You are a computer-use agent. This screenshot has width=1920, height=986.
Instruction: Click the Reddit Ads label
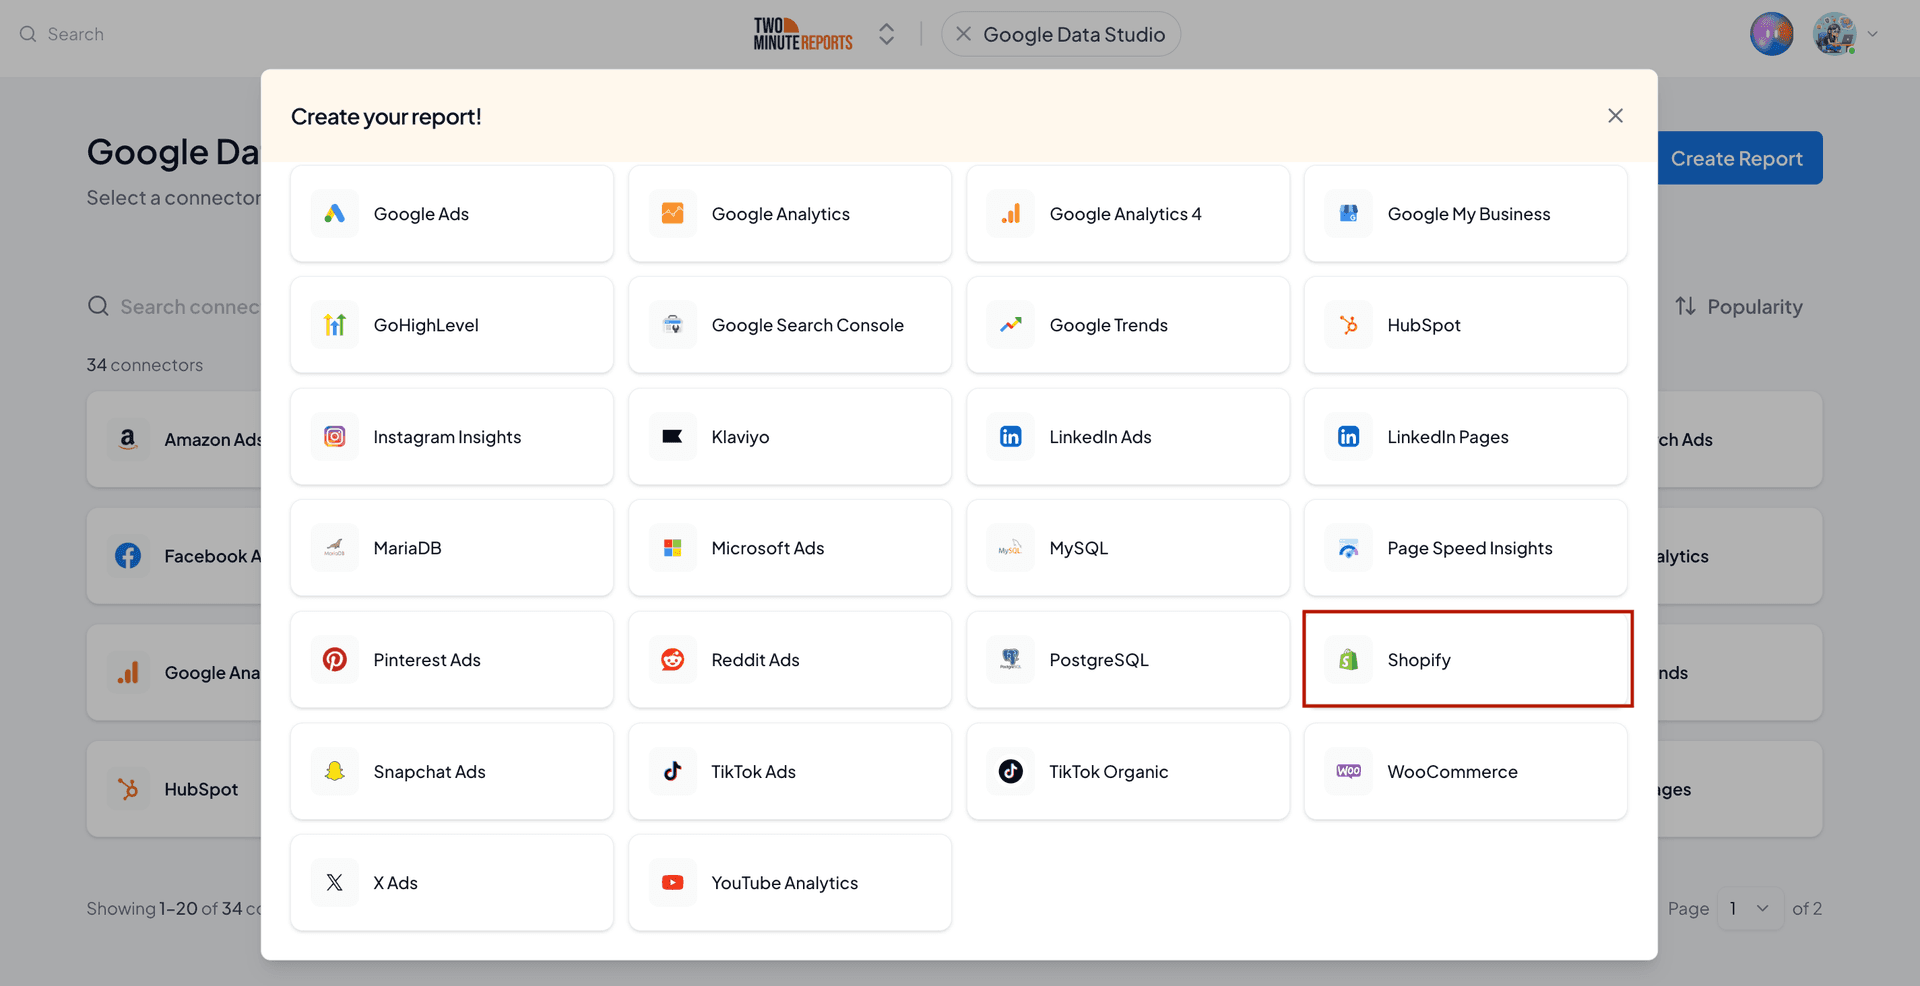755,660
